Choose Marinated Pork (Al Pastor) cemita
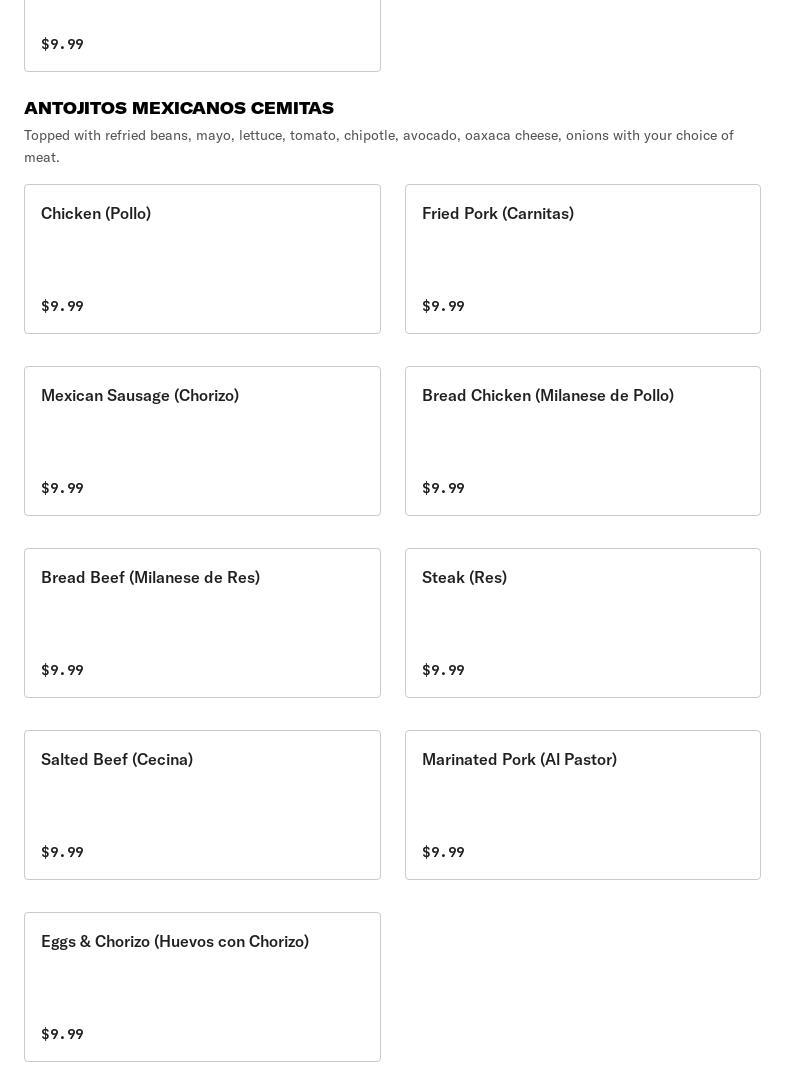The height and width of the screenshot is (1084, 785). [582, 804]
